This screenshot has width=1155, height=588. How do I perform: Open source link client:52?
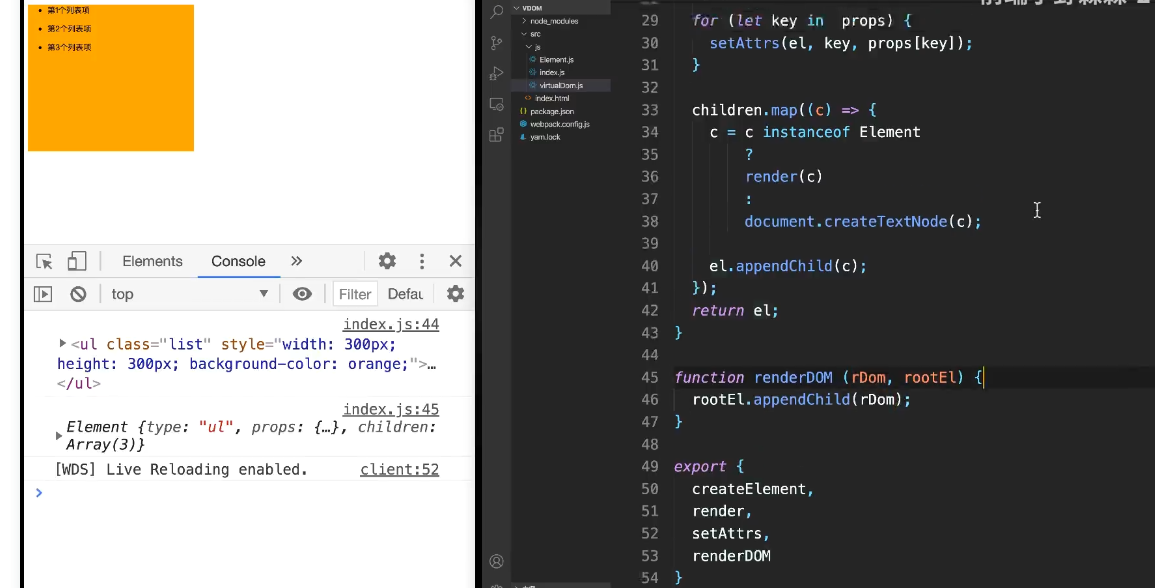[399, 469]
